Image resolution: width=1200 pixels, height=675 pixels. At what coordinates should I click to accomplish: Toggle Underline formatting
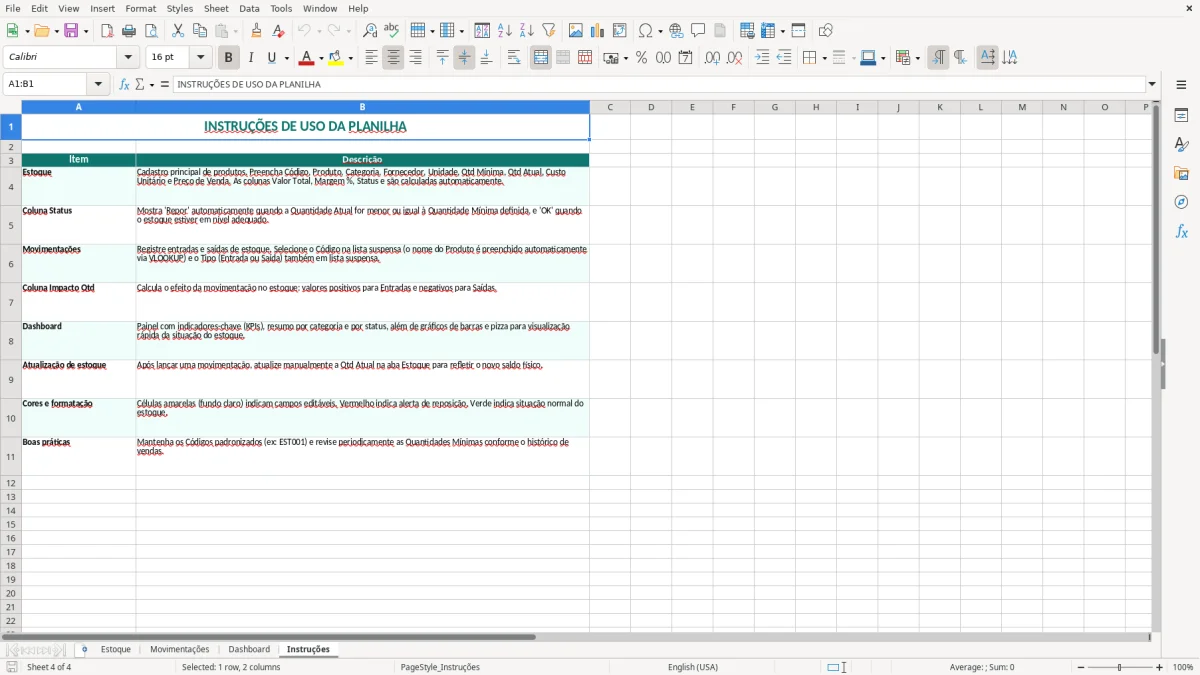[x=271, y=58]
